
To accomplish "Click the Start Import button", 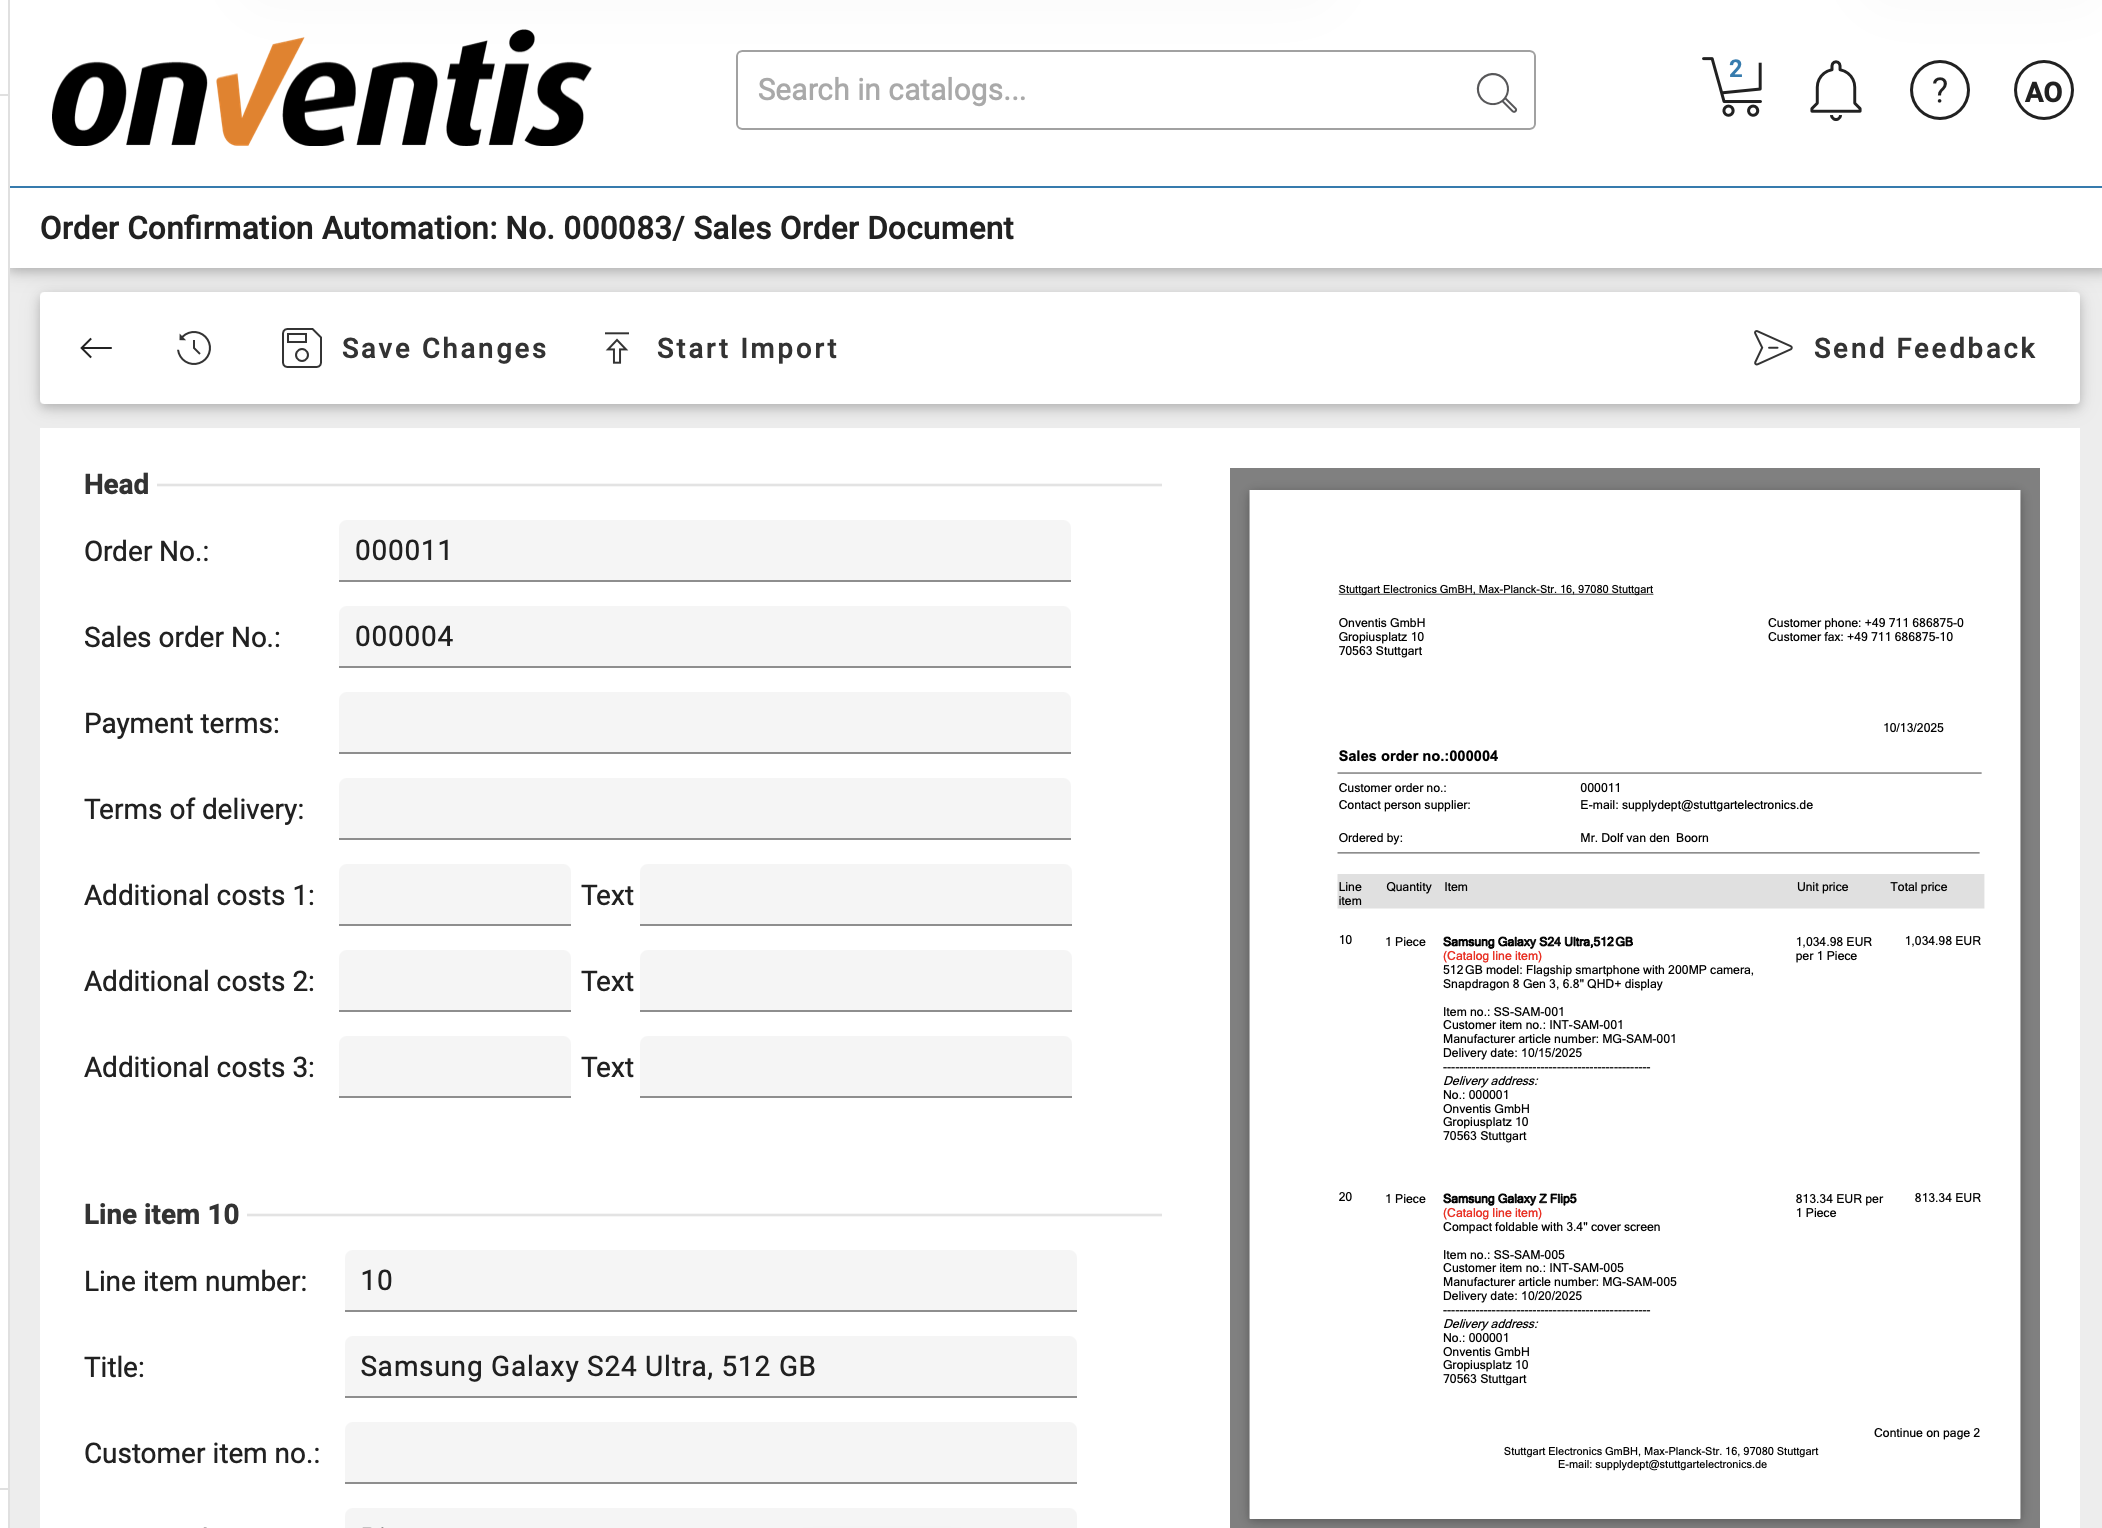I will click(747, 348).
